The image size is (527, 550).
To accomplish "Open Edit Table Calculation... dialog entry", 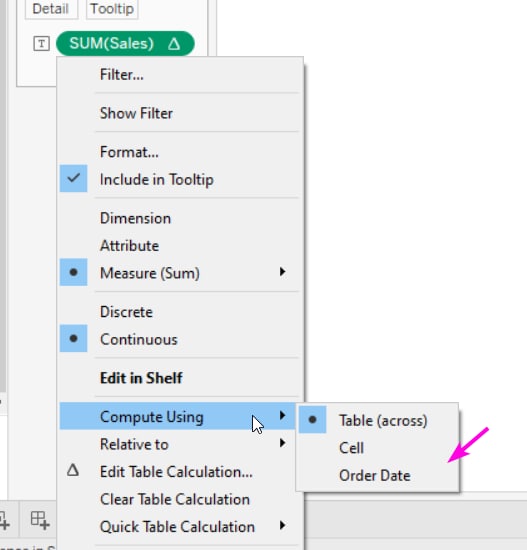I will 179,471.
